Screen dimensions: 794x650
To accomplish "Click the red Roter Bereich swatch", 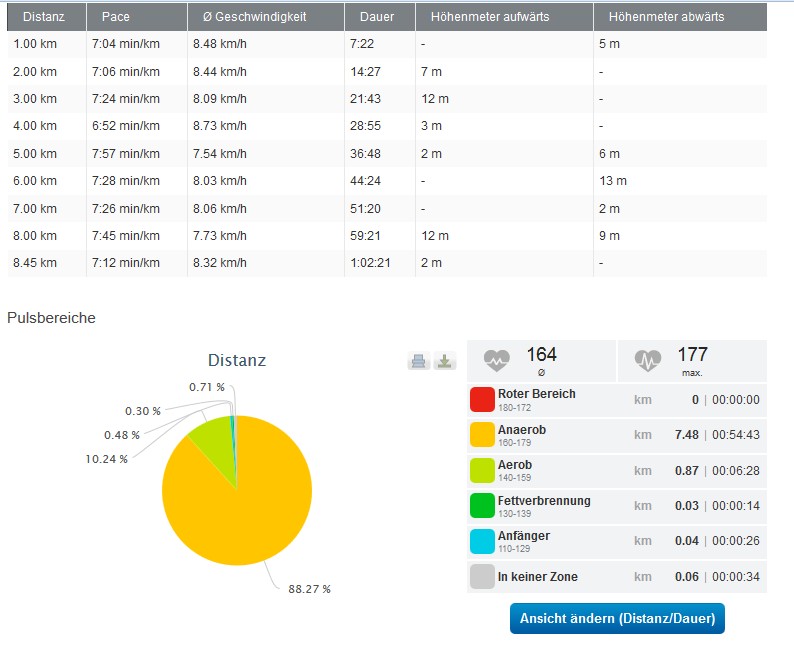I will coord(482,400).
